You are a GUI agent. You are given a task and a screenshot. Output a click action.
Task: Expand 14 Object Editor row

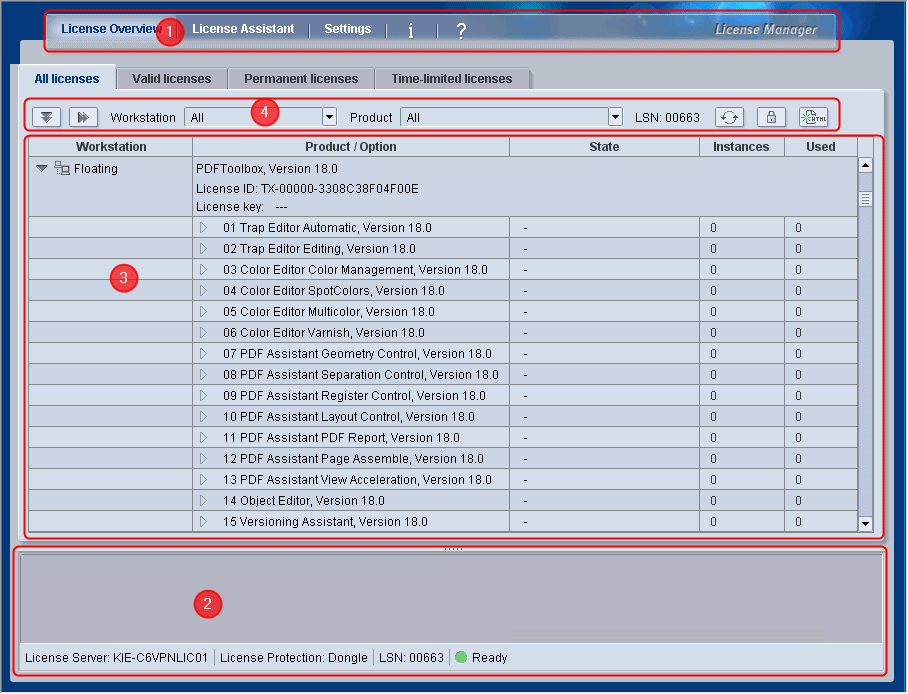tap(203, 501)
